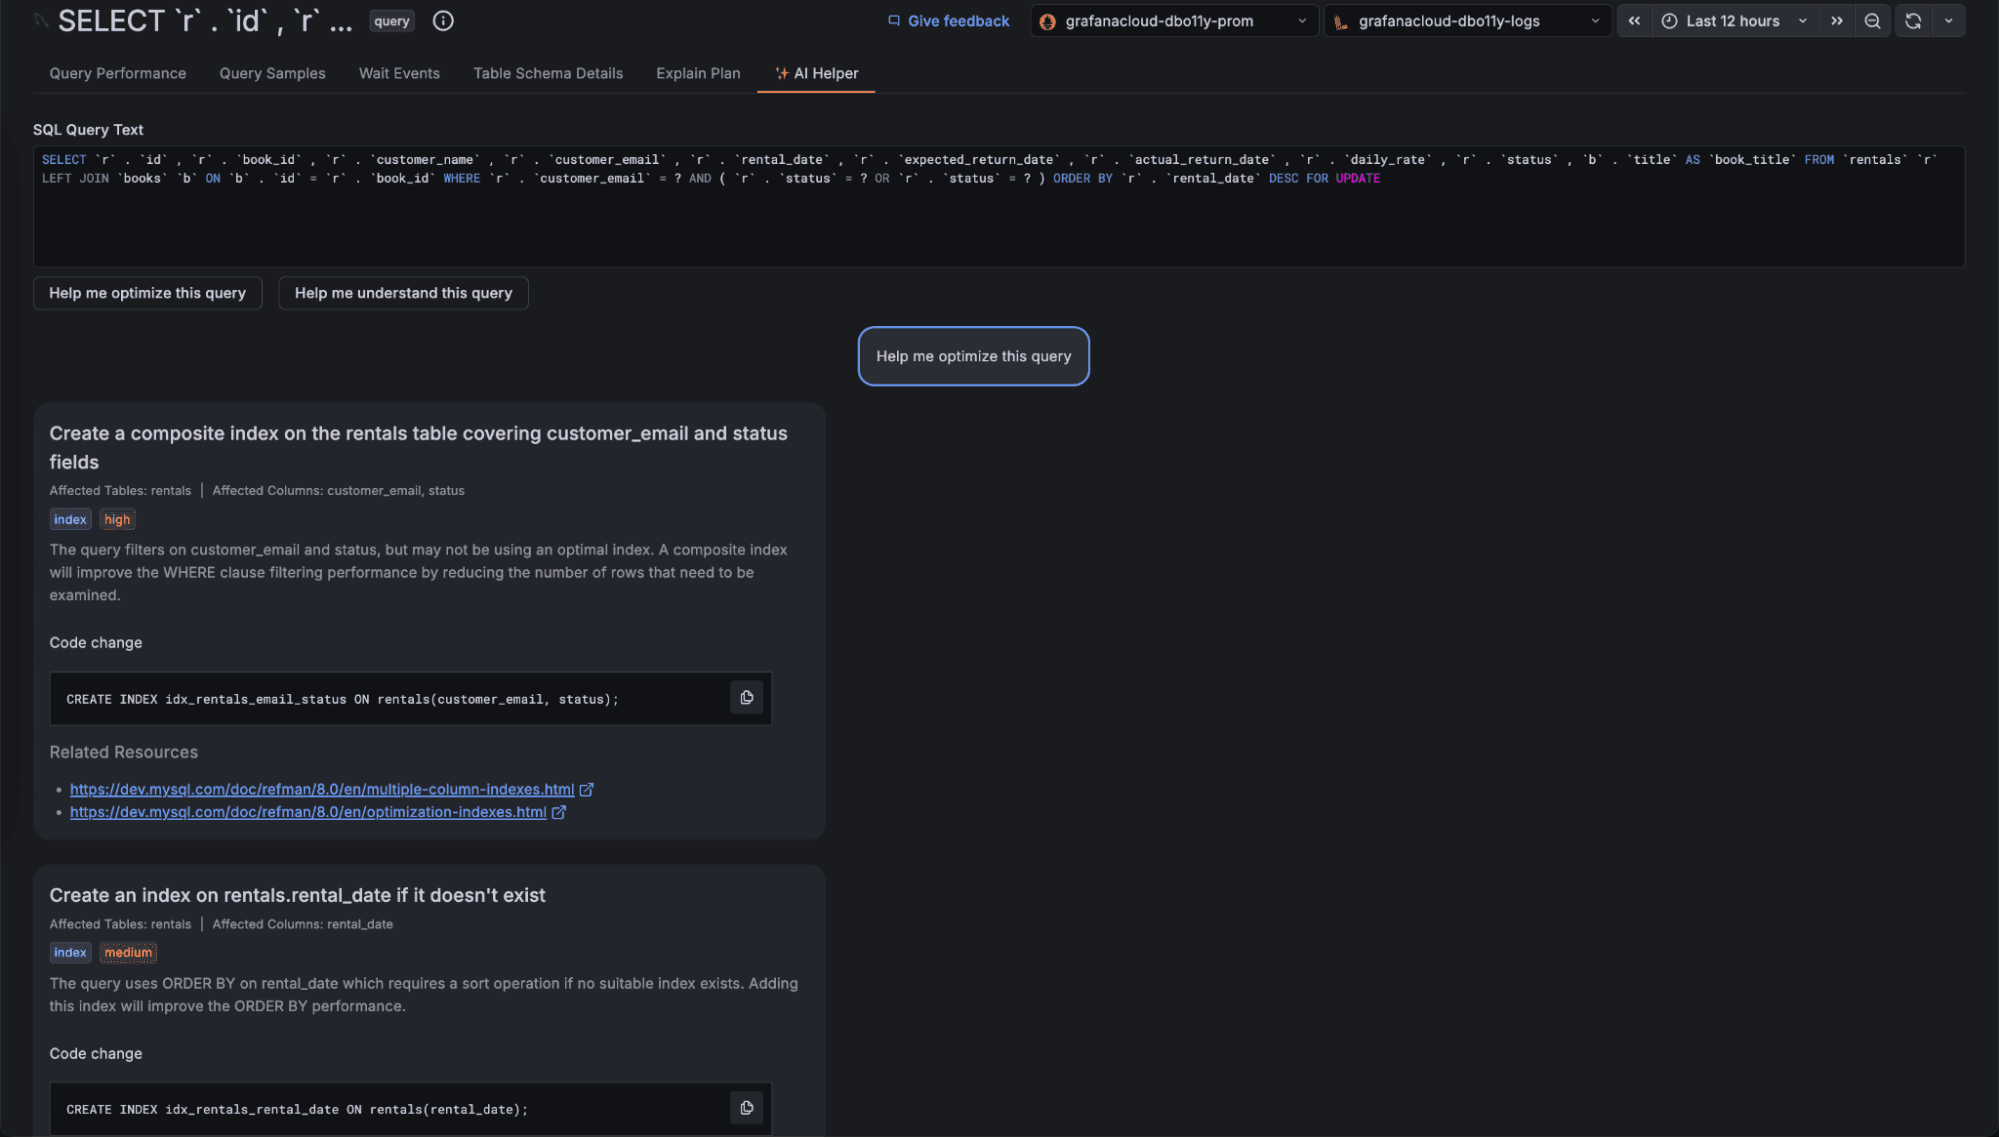Shift time range forward with double-right chevrons
The image size is (1999, 1138).
pyautogui.click(x=1838, y=20)
